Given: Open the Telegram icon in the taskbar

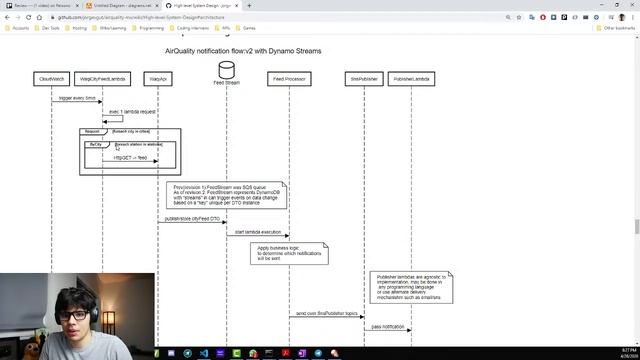Looking at the screenshot, I should pos(187,353).
